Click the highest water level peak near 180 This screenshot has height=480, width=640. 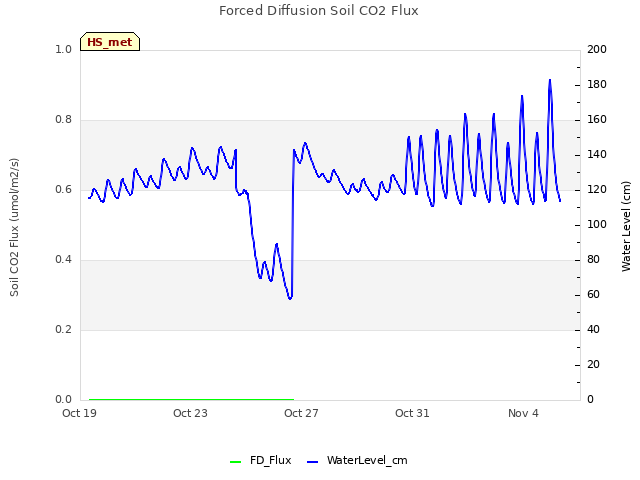click(x=550, y=80)
